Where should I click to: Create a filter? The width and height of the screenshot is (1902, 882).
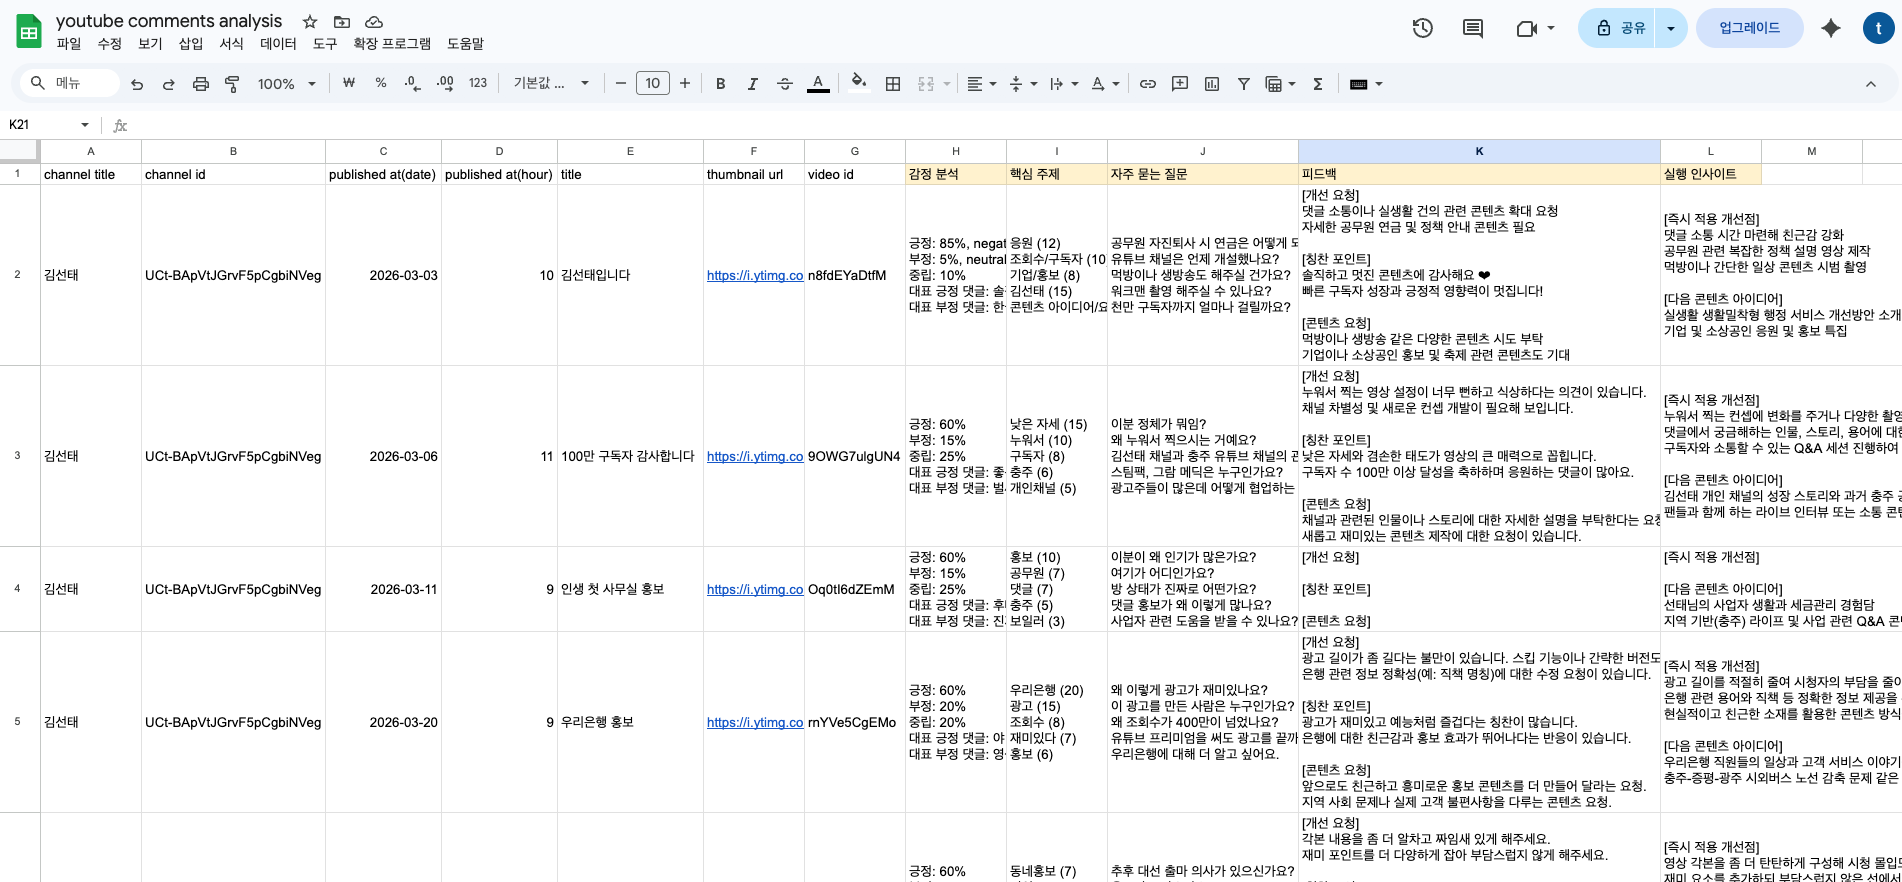tap(1244, 84)
